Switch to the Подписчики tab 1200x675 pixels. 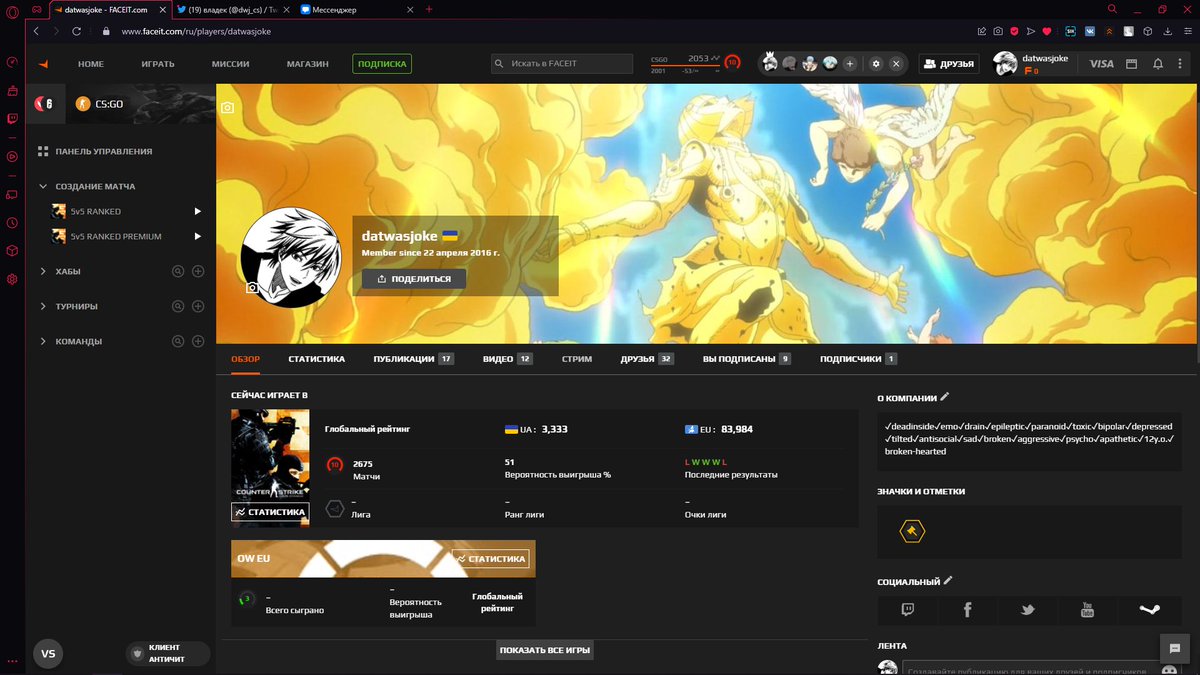[858, 358]
